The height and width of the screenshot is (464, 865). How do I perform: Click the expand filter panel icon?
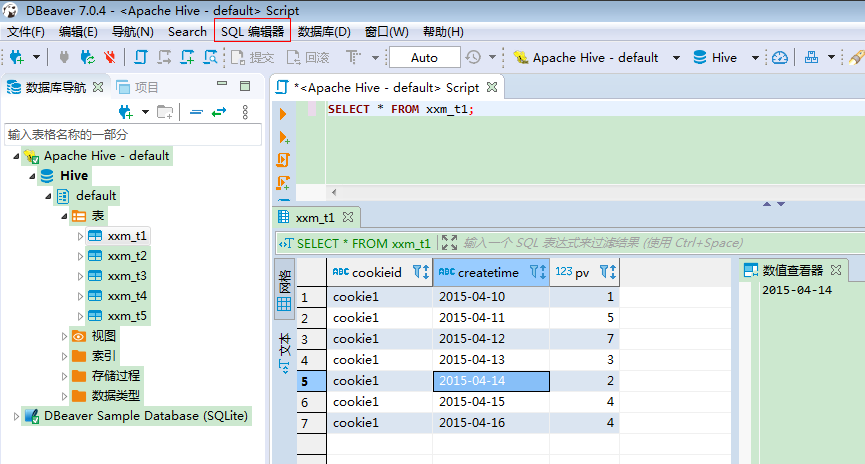click(x=450, y=243)
